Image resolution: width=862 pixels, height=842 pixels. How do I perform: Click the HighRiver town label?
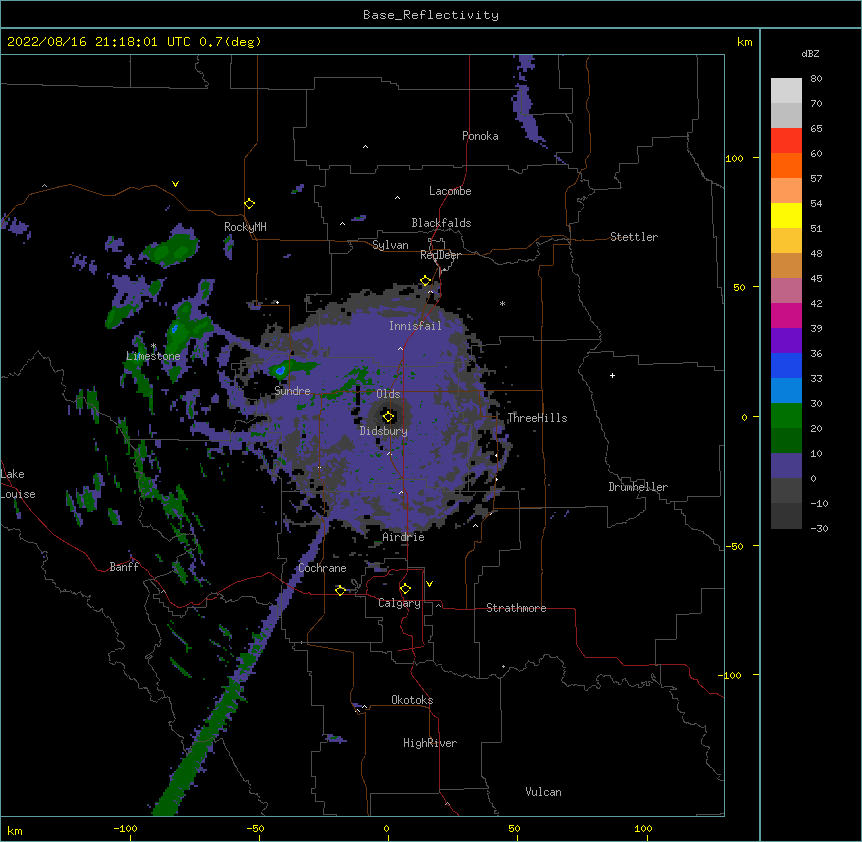(x=430, y=743)
